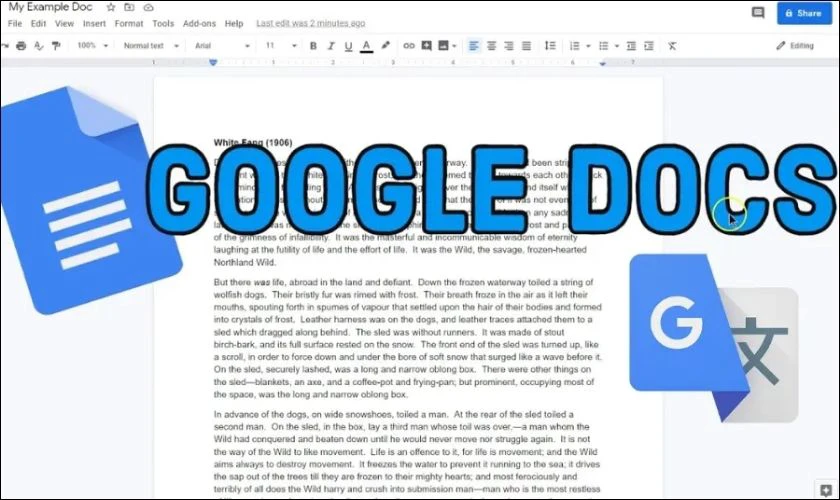
Task: Rename the My Example Doc title
Action: 50,8
